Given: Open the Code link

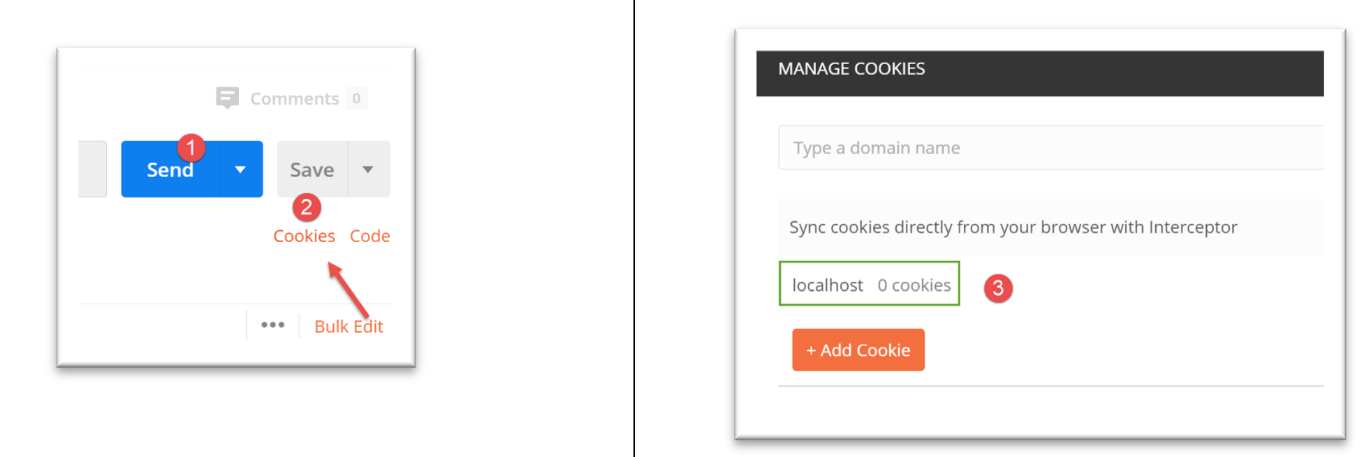Looking at the screenshot, I should point(370,236).
